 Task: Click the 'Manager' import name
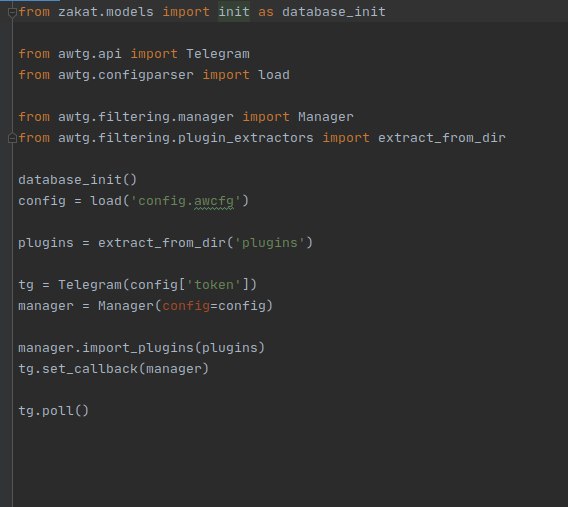[x=326, y=117]
